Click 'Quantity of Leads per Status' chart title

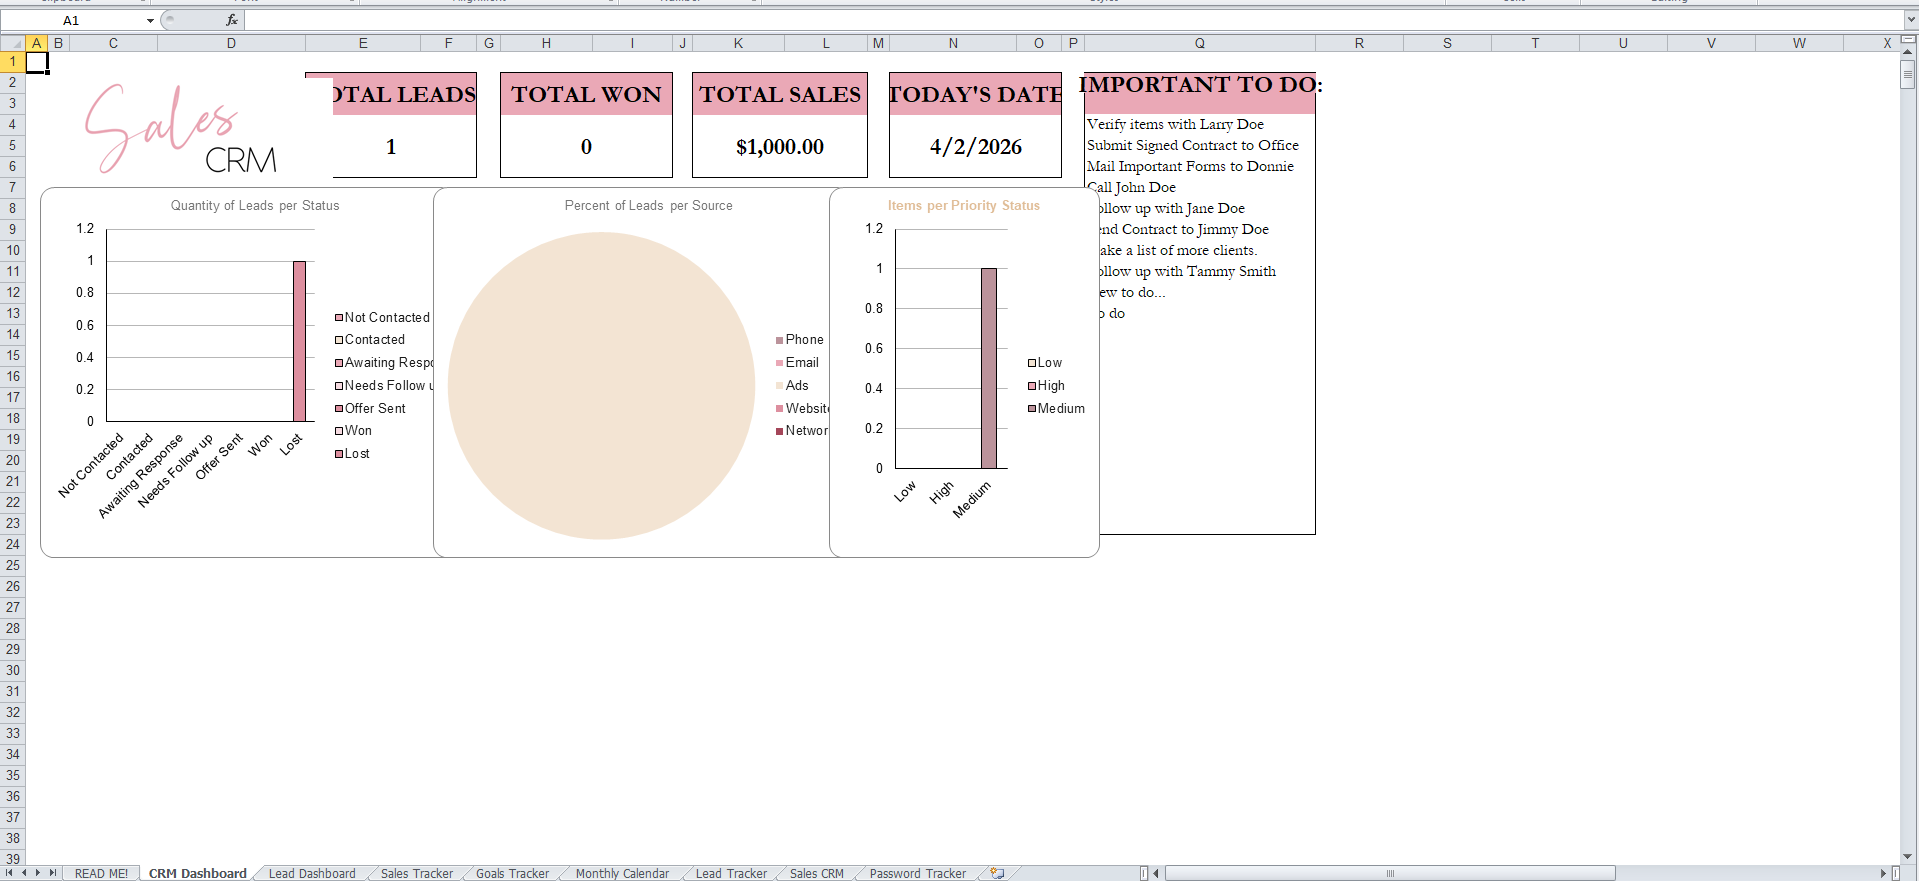[255, 205]
